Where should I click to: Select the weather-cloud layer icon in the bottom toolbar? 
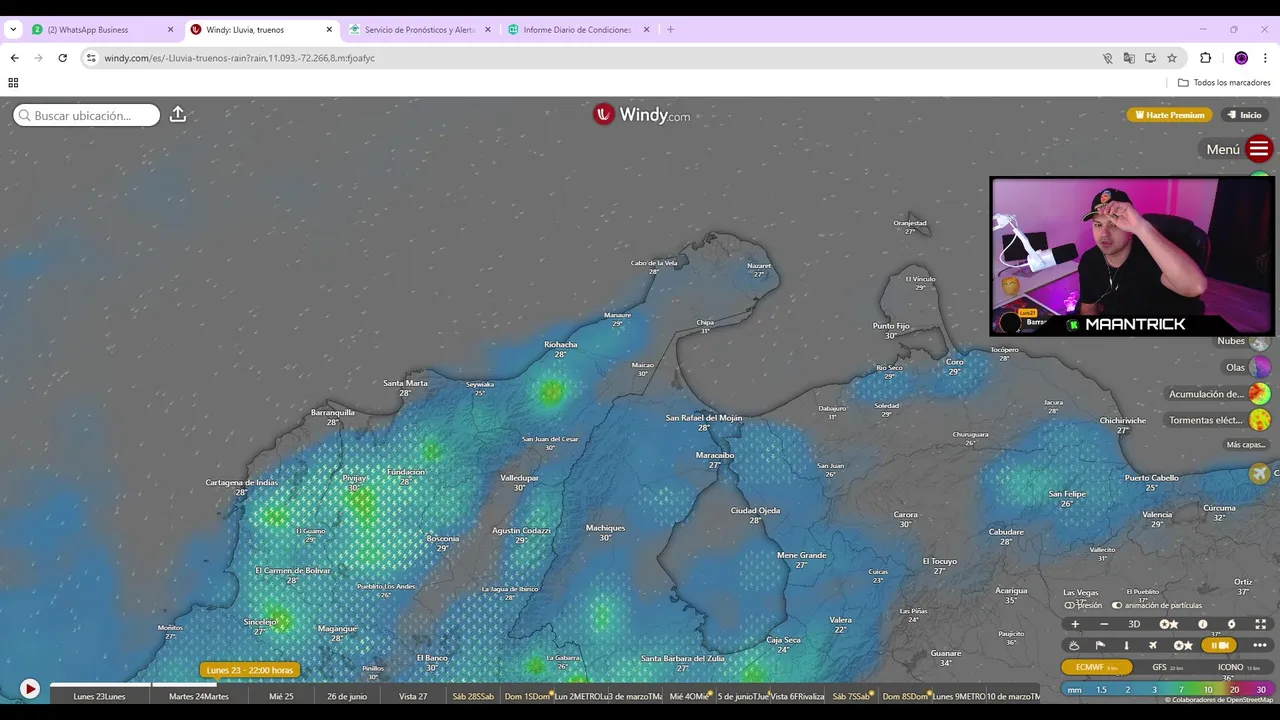(x=1074, y=645)
